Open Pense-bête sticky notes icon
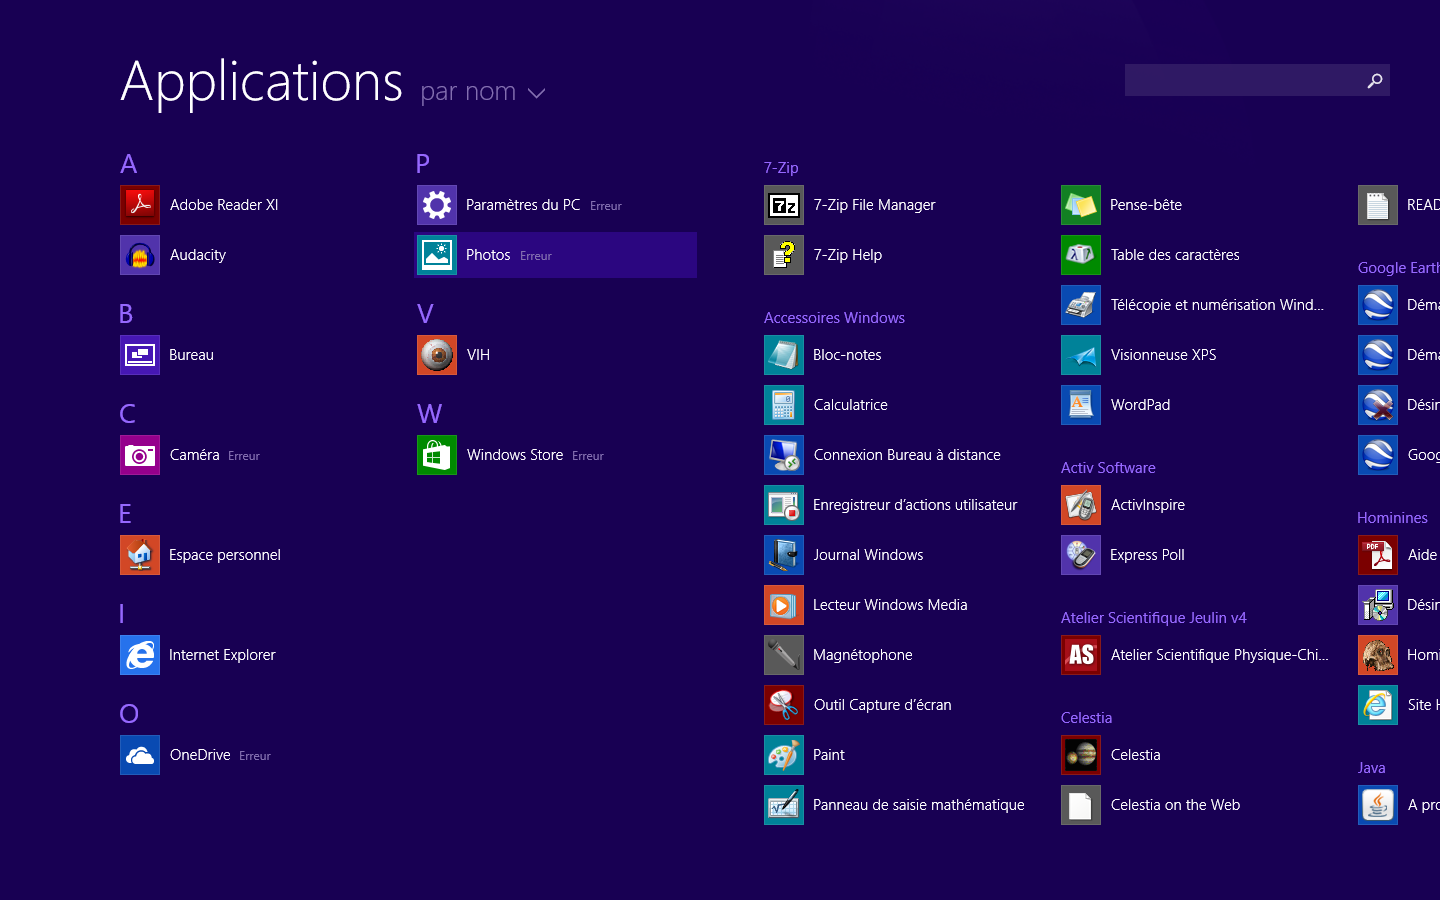This screenshot has width=1440, height=900. tap(1081, 205)
